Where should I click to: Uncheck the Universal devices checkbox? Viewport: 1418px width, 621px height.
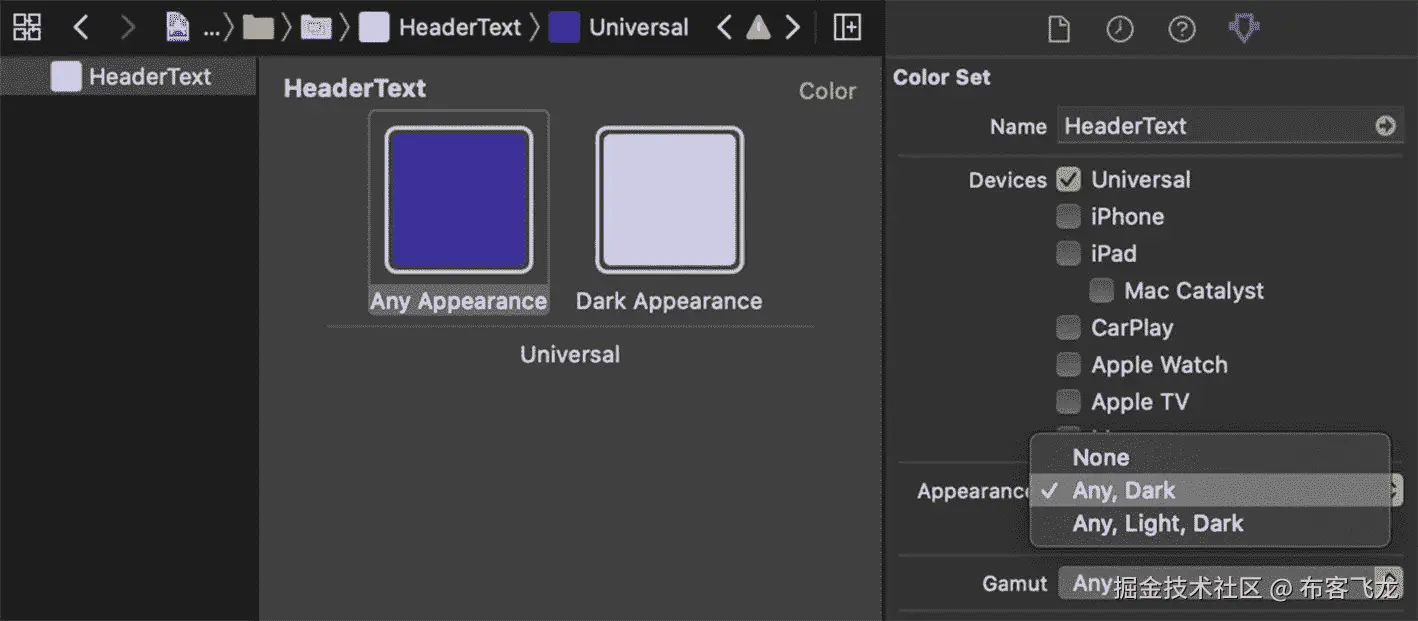tap(1069, 180)
